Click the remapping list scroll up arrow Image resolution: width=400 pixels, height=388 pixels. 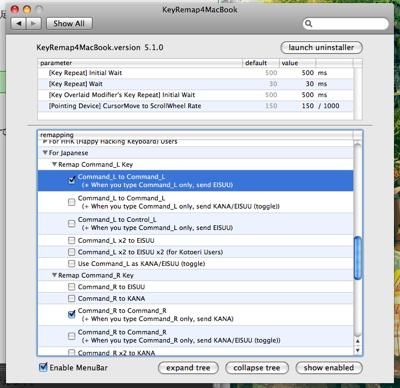[x=358, y=341]
